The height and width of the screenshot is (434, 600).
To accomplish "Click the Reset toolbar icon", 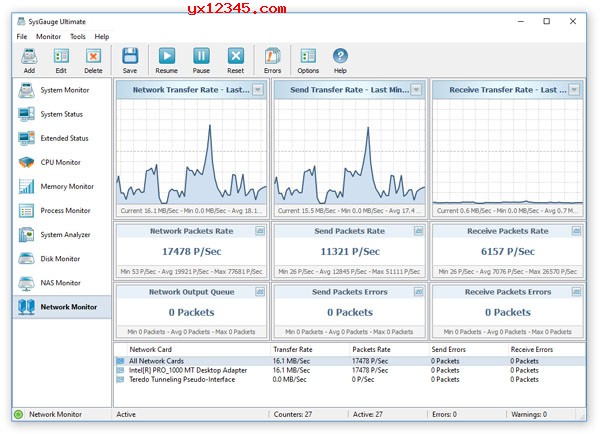I will coord(235,56).
